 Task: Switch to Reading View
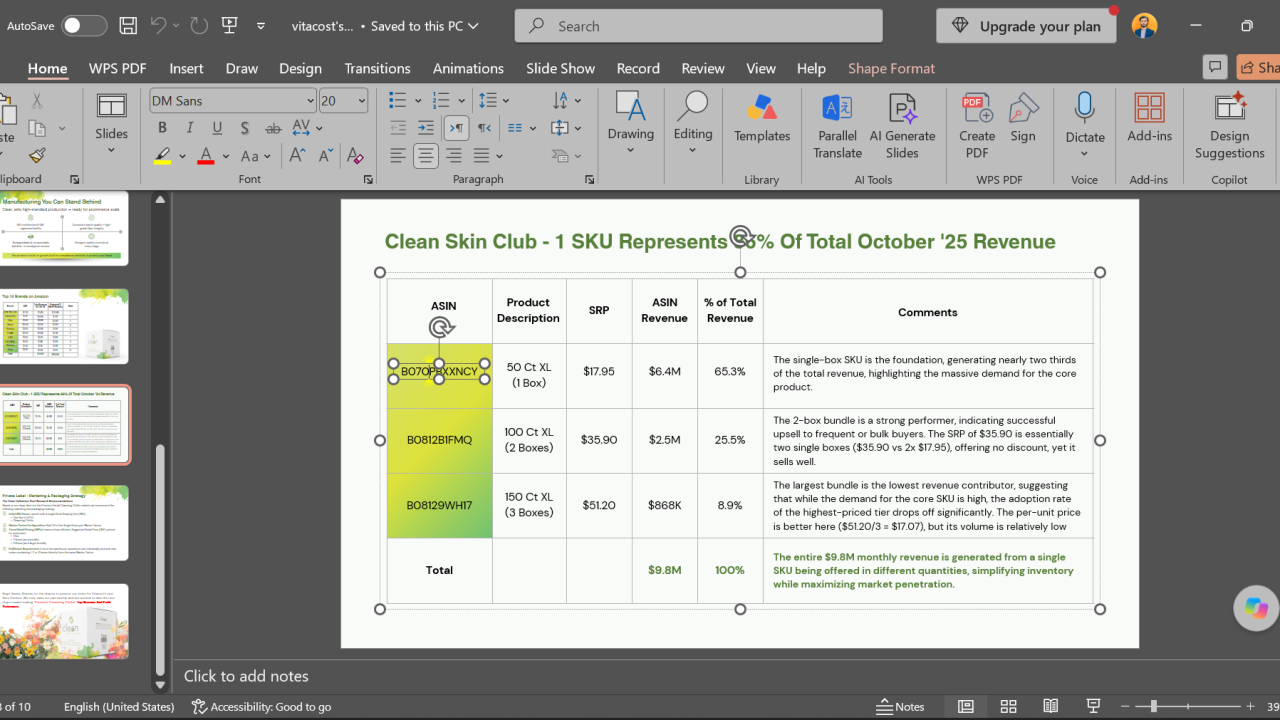[1051, 706]
